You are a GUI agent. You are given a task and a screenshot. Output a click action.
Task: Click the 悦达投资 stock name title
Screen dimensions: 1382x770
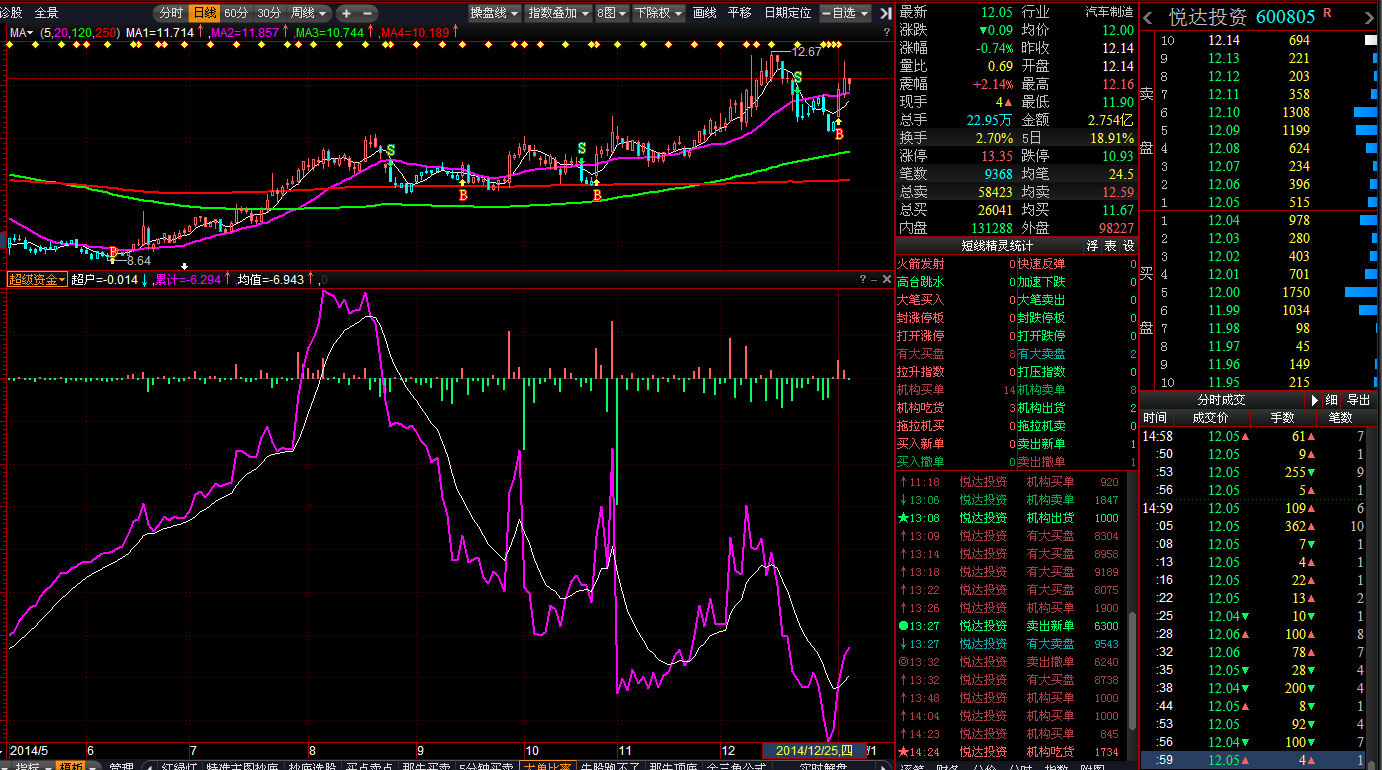click(x=1207, y=17)
